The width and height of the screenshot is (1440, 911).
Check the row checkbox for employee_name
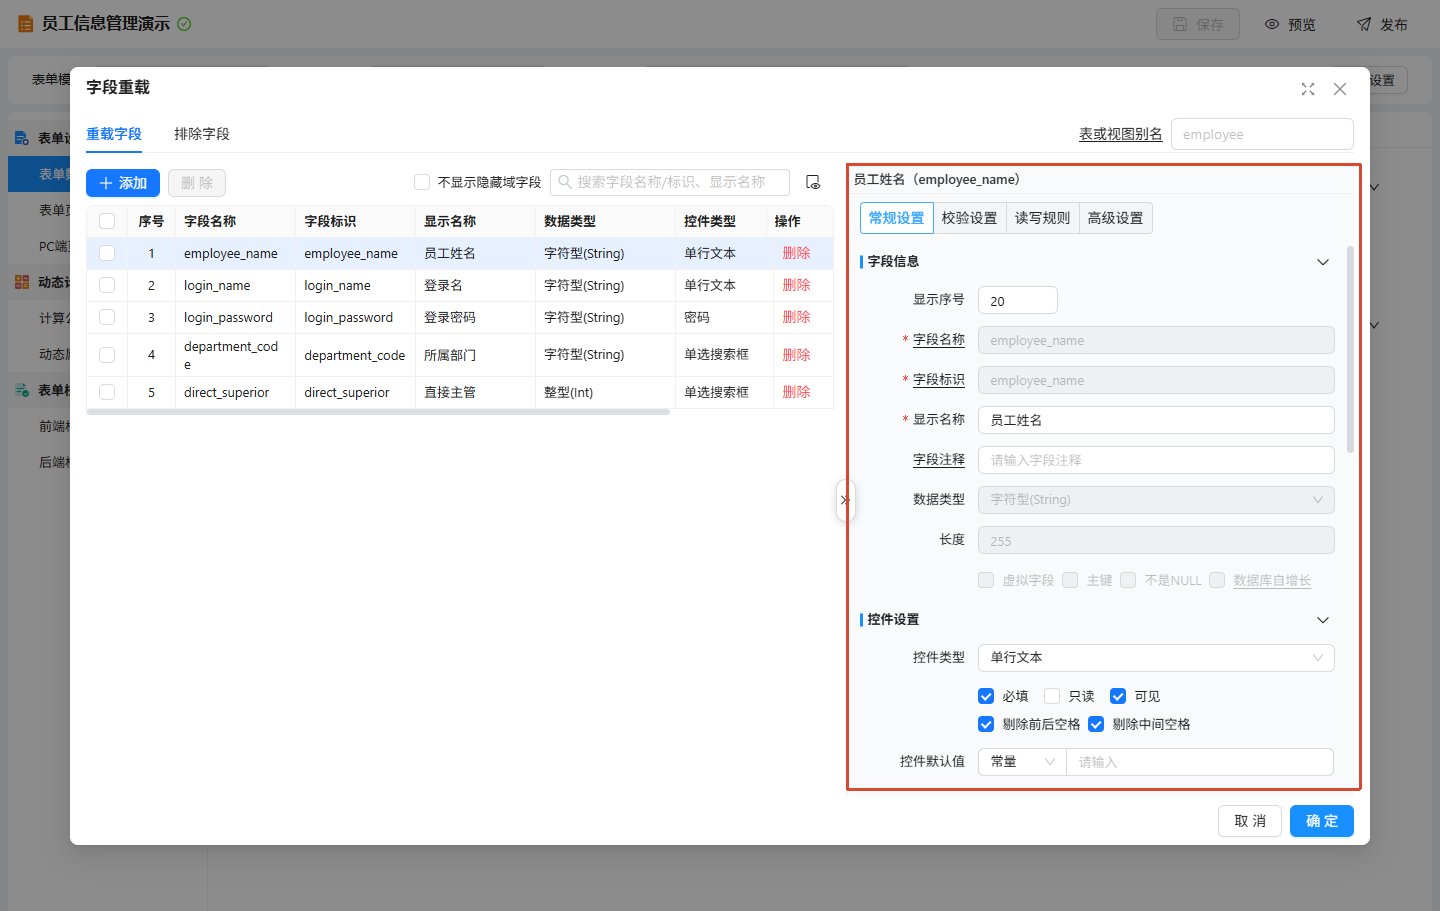[107, 253]
